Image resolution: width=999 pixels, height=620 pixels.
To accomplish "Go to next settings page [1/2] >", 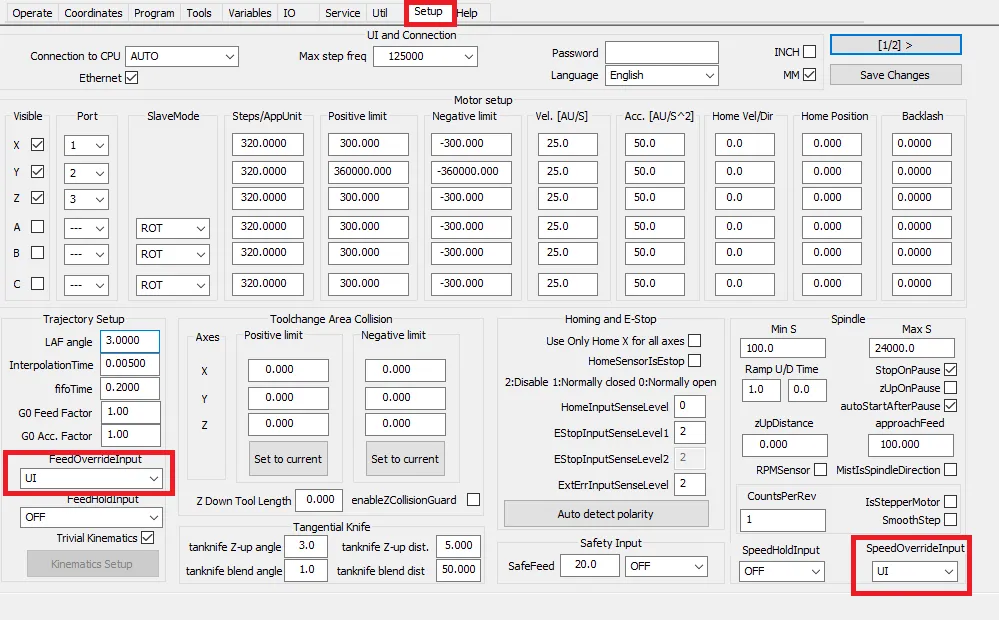I will pos(895,45).
